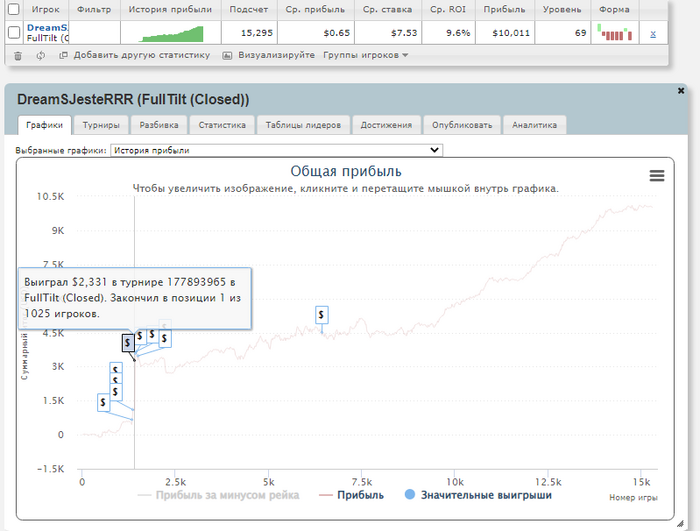Toggle Значительные выигрыши legend
The height and width of the screenshot is (531, 700).
click(x=478, y=495)
